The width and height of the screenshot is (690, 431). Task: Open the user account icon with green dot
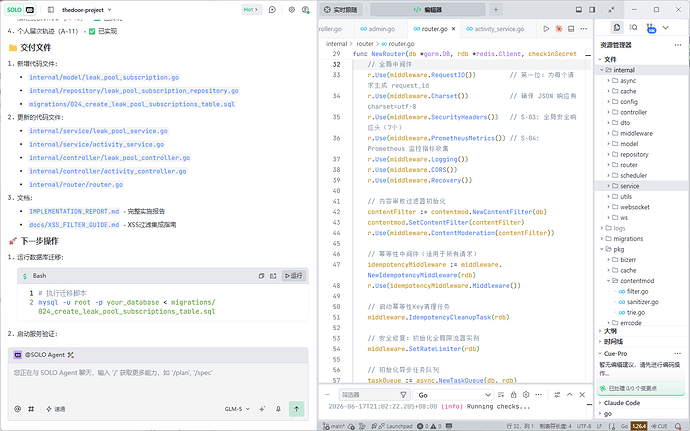[x=305, y=10]
